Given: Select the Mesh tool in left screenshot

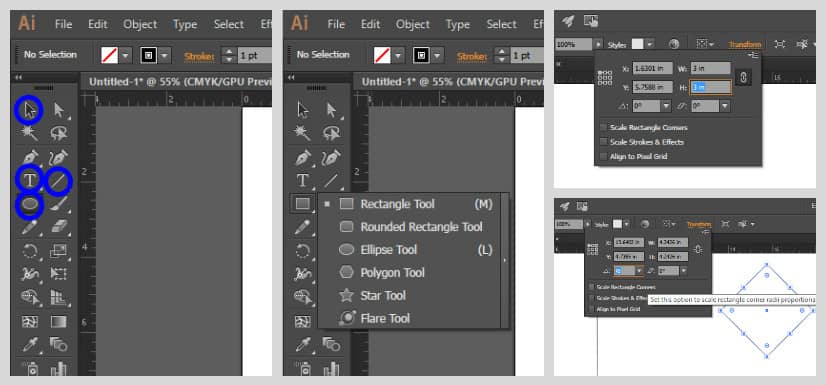Looking at the screenshot, I should tap(30, 321).
